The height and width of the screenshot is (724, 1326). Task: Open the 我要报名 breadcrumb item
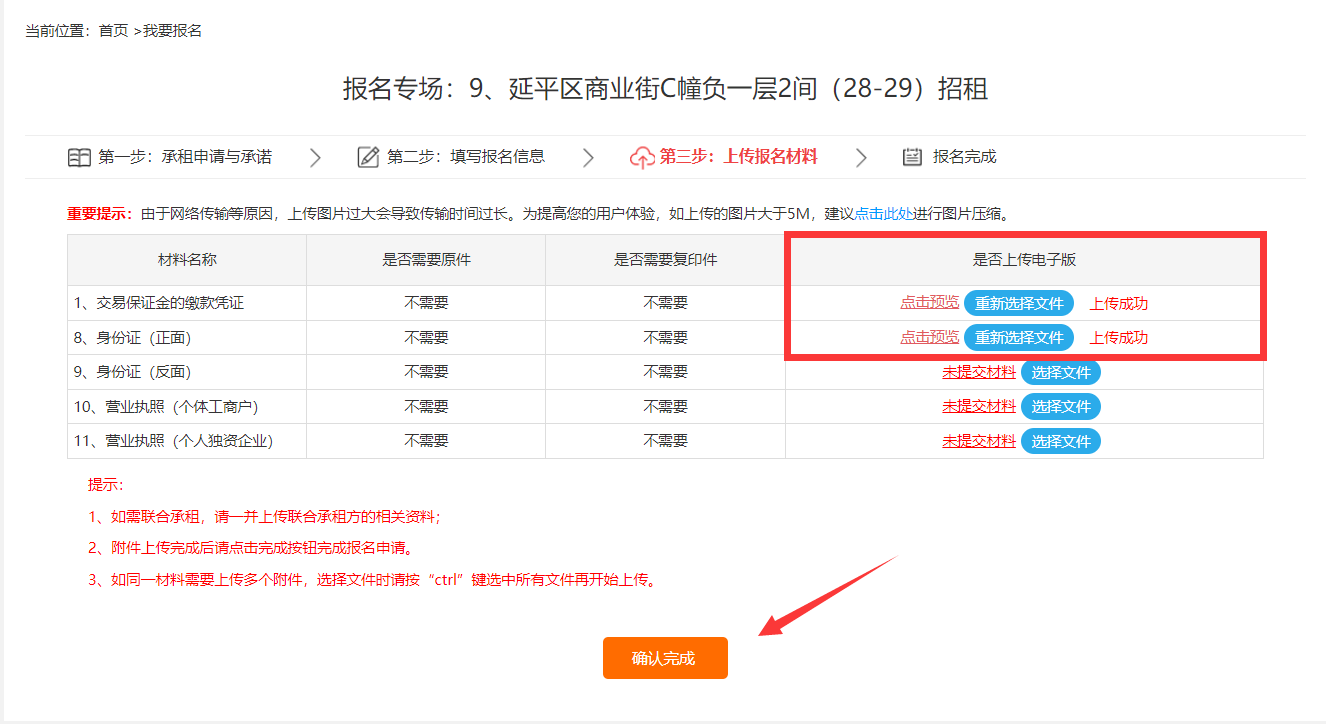[172, 31]
